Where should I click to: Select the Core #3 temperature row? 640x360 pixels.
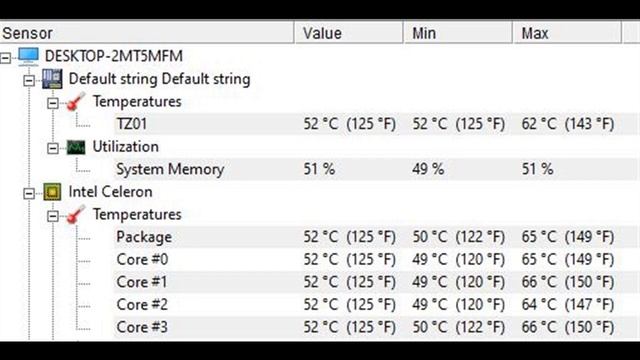click(376, 327)
